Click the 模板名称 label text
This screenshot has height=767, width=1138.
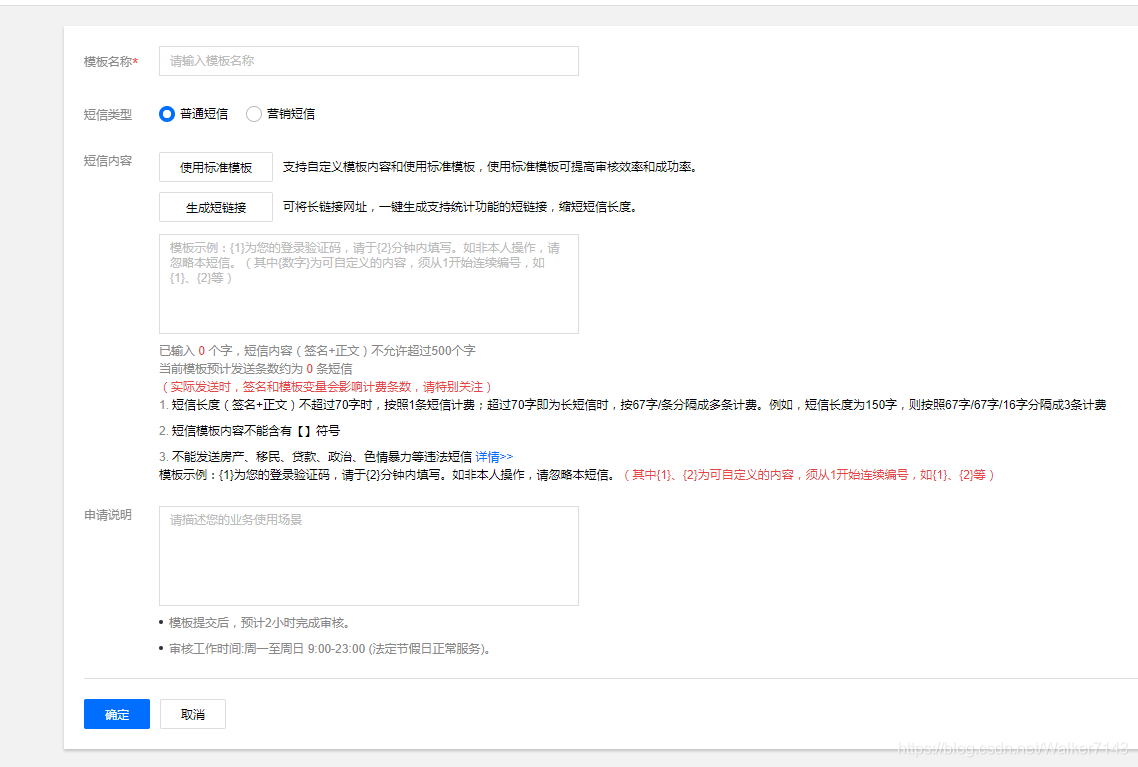[x=110, y=62]
